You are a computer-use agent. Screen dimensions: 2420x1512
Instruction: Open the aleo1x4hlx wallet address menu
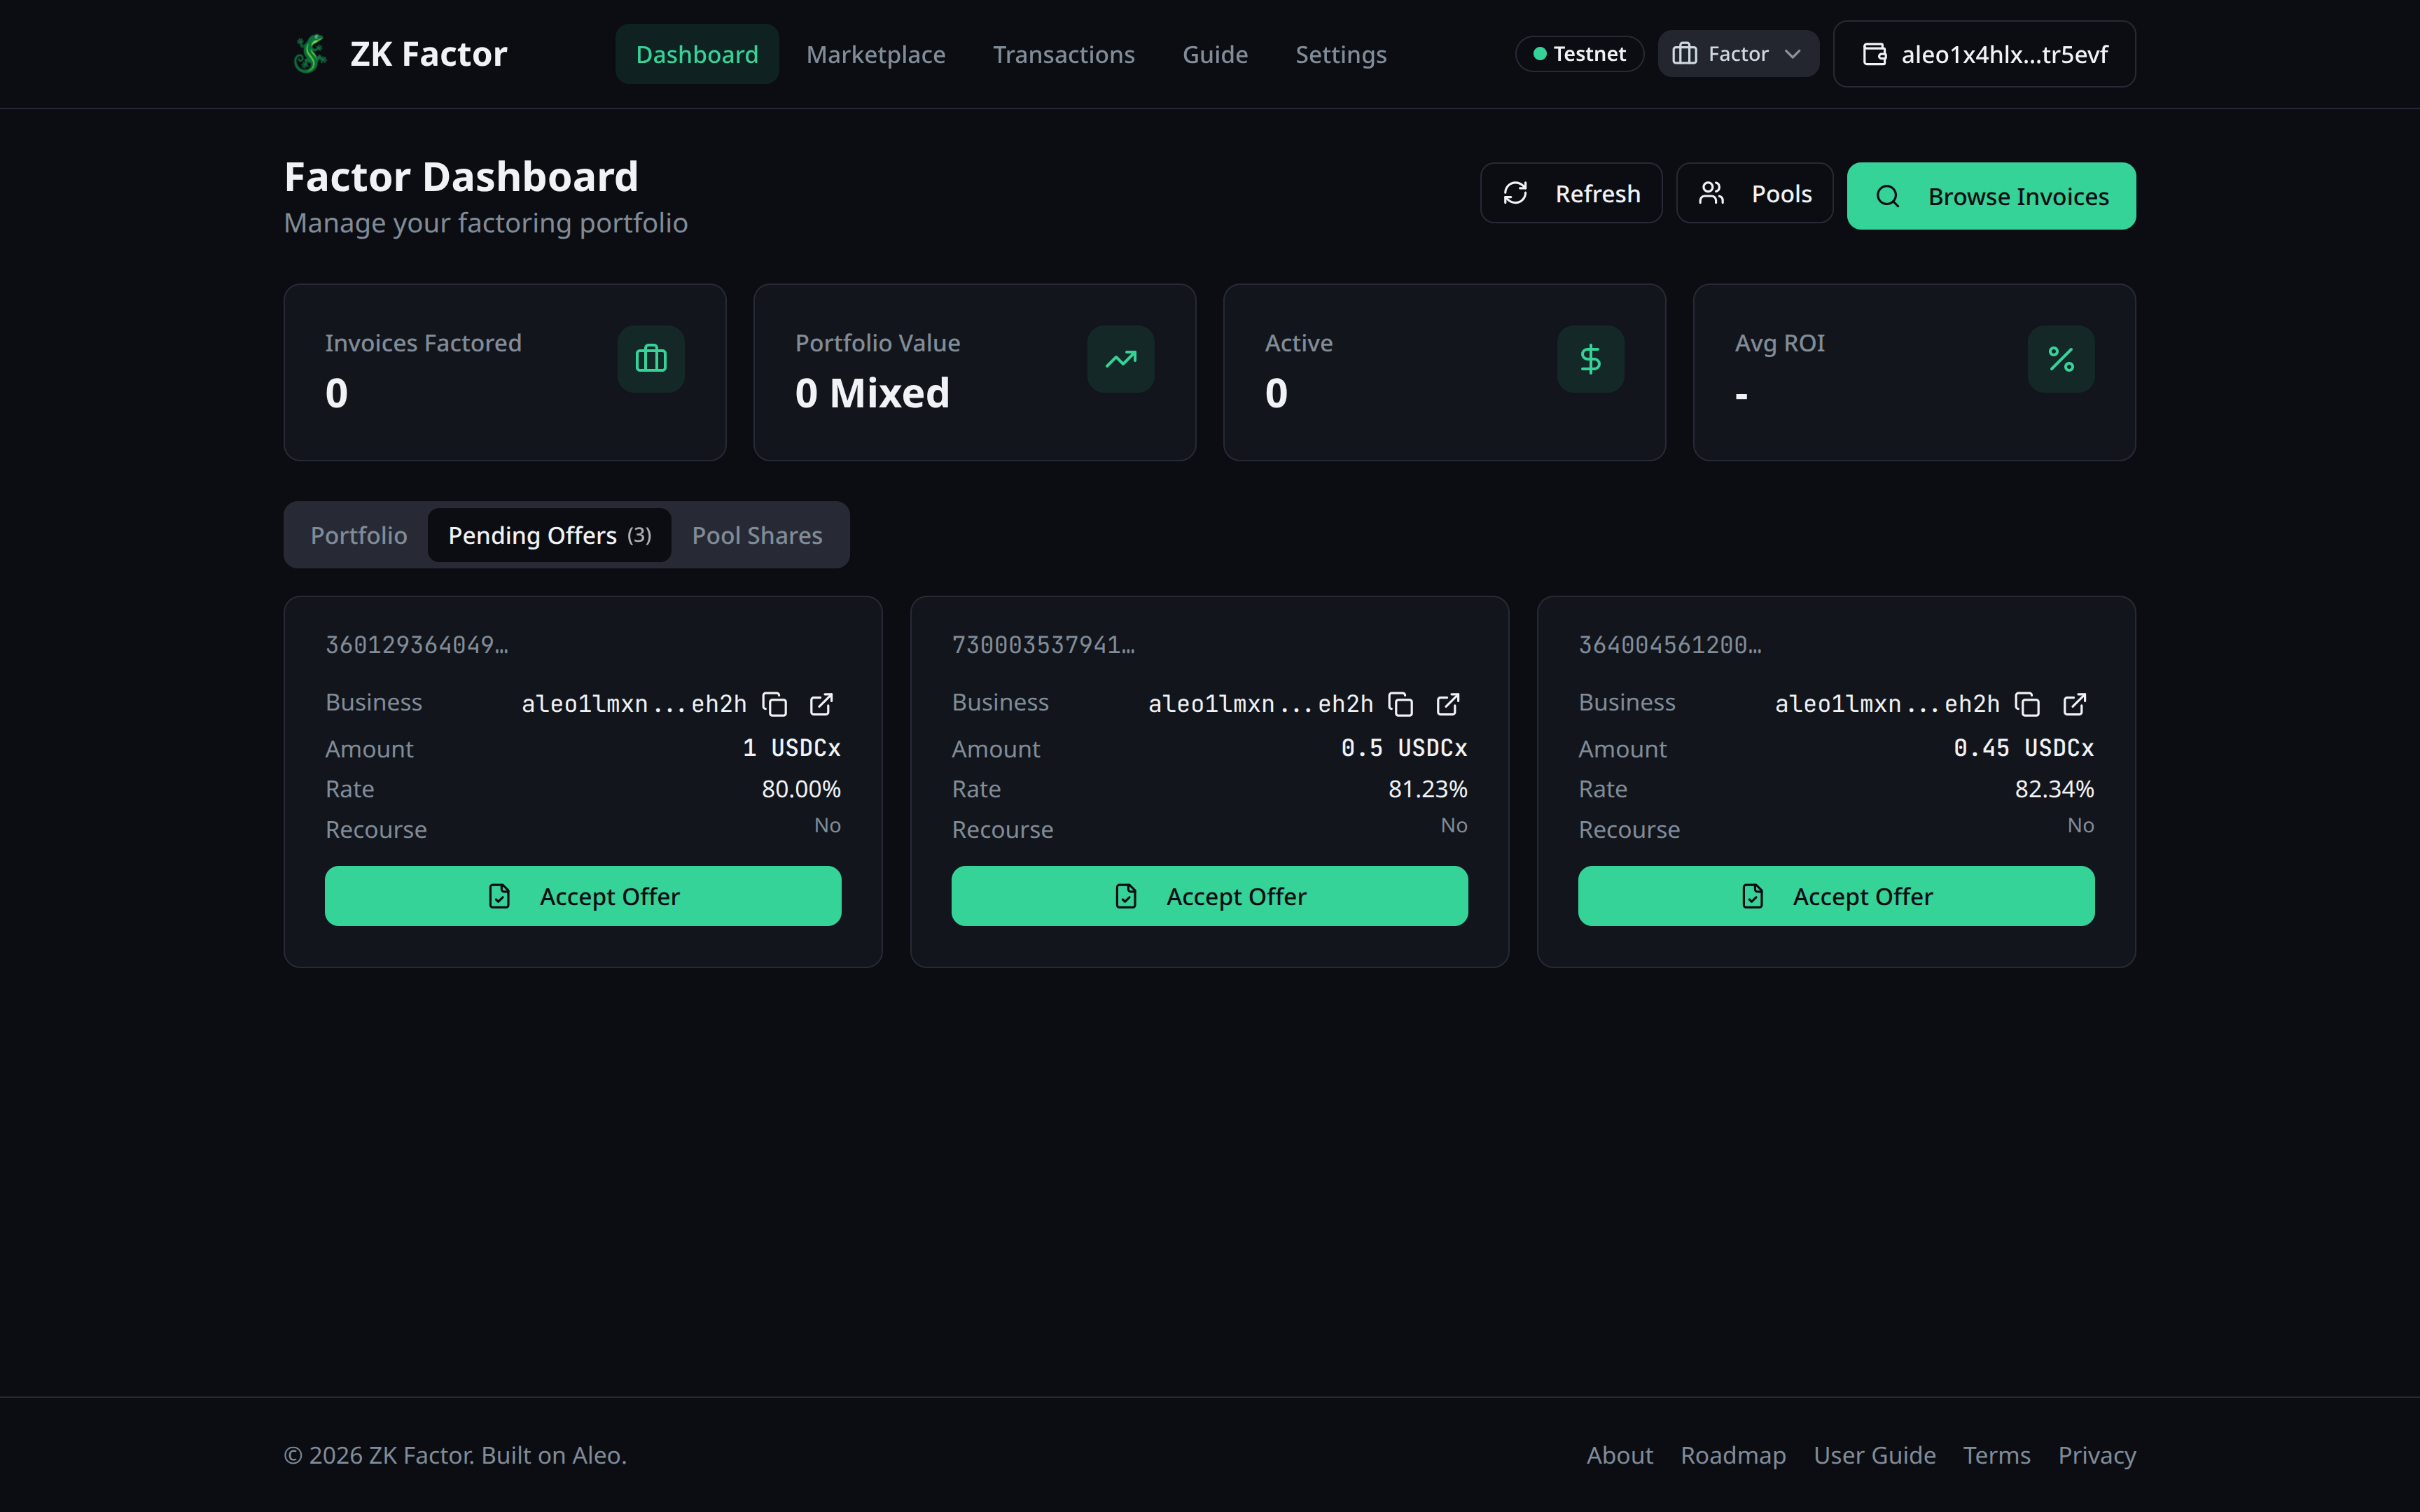pos(1984,54)
